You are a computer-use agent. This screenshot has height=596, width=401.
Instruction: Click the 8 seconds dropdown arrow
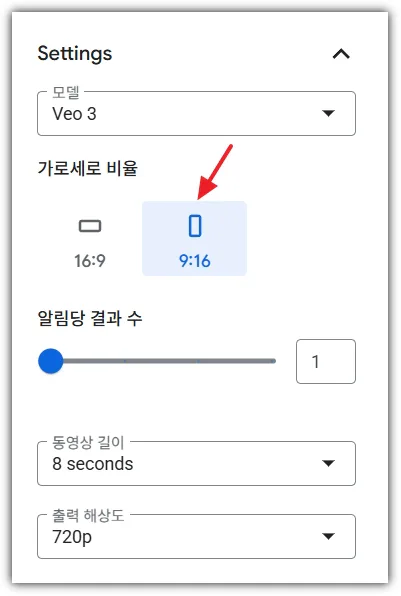click(x=328, y=463)
